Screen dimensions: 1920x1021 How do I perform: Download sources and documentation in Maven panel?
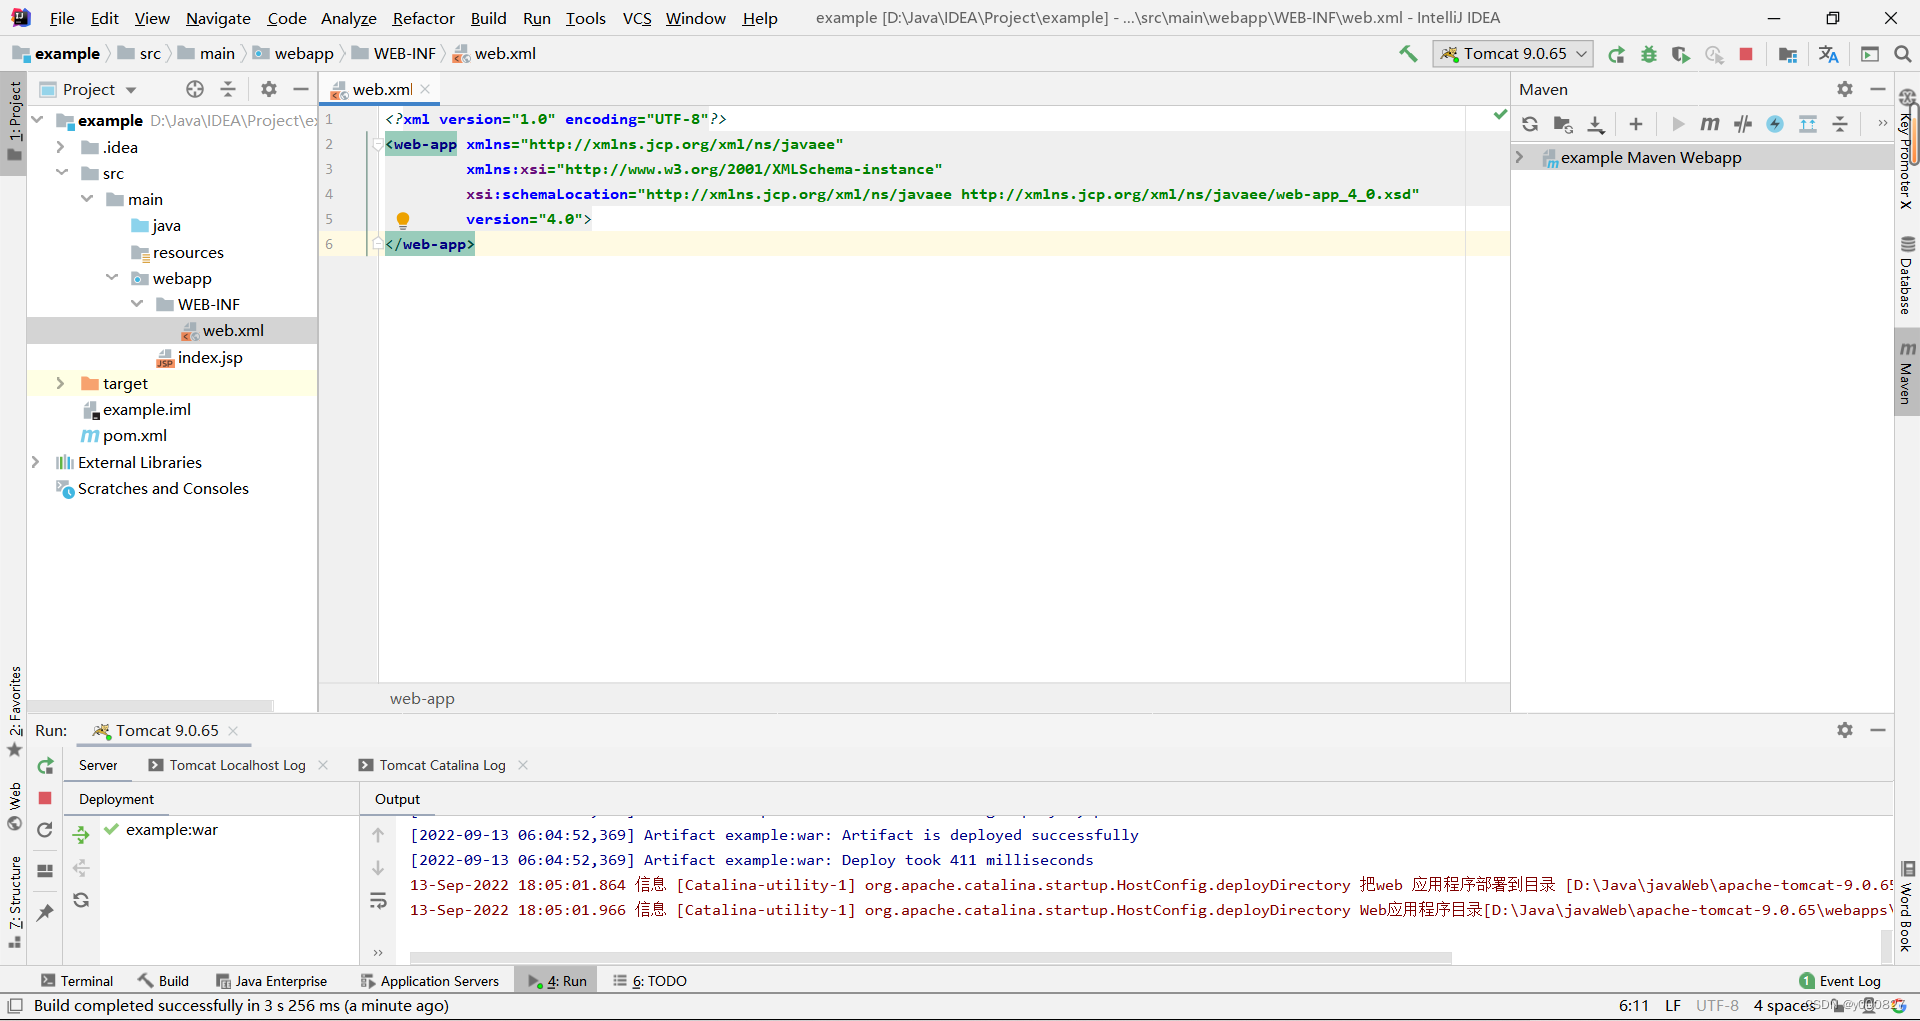[1596, 124]
